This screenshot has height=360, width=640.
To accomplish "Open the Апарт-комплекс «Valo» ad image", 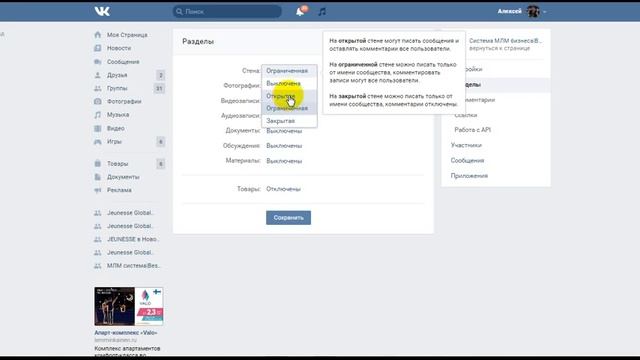I will (129, 306).
